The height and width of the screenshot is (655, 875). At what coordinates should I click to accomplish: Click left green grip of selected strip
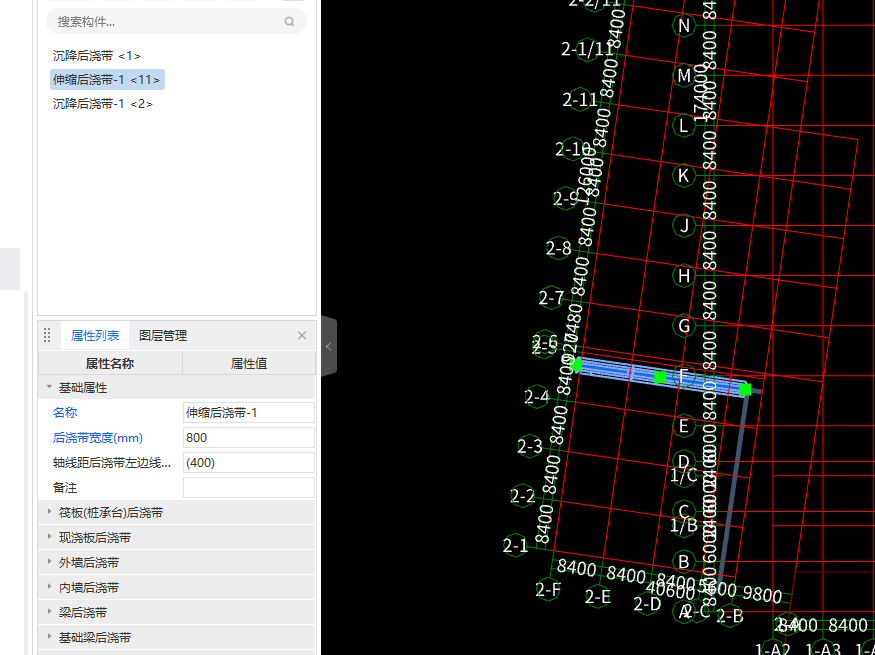[576, 365]
